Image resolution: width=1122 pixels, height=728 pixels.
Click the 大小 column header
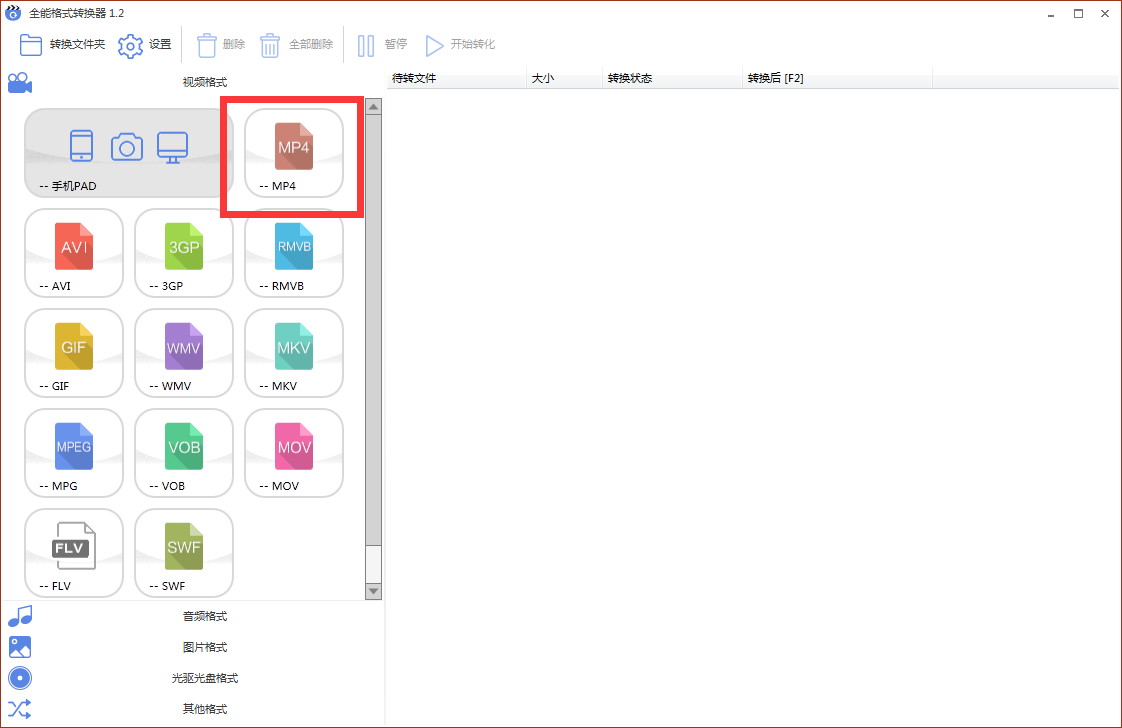563,78
